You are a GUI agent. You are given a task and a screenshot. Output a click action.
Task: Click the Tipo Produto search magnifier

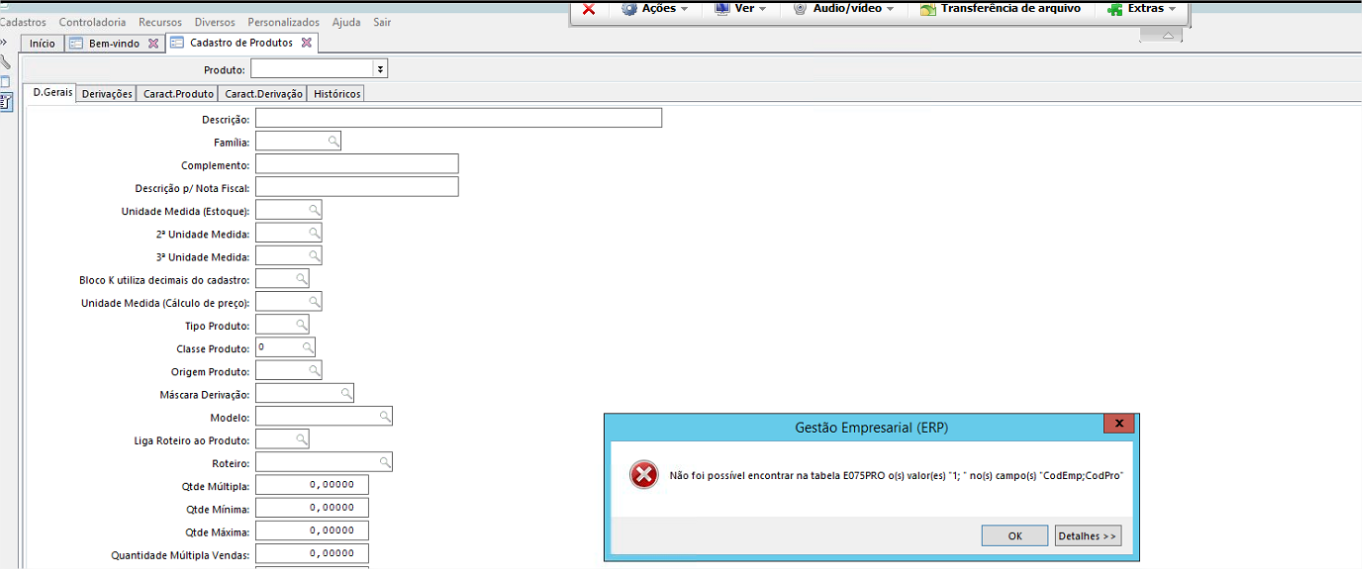301,325
